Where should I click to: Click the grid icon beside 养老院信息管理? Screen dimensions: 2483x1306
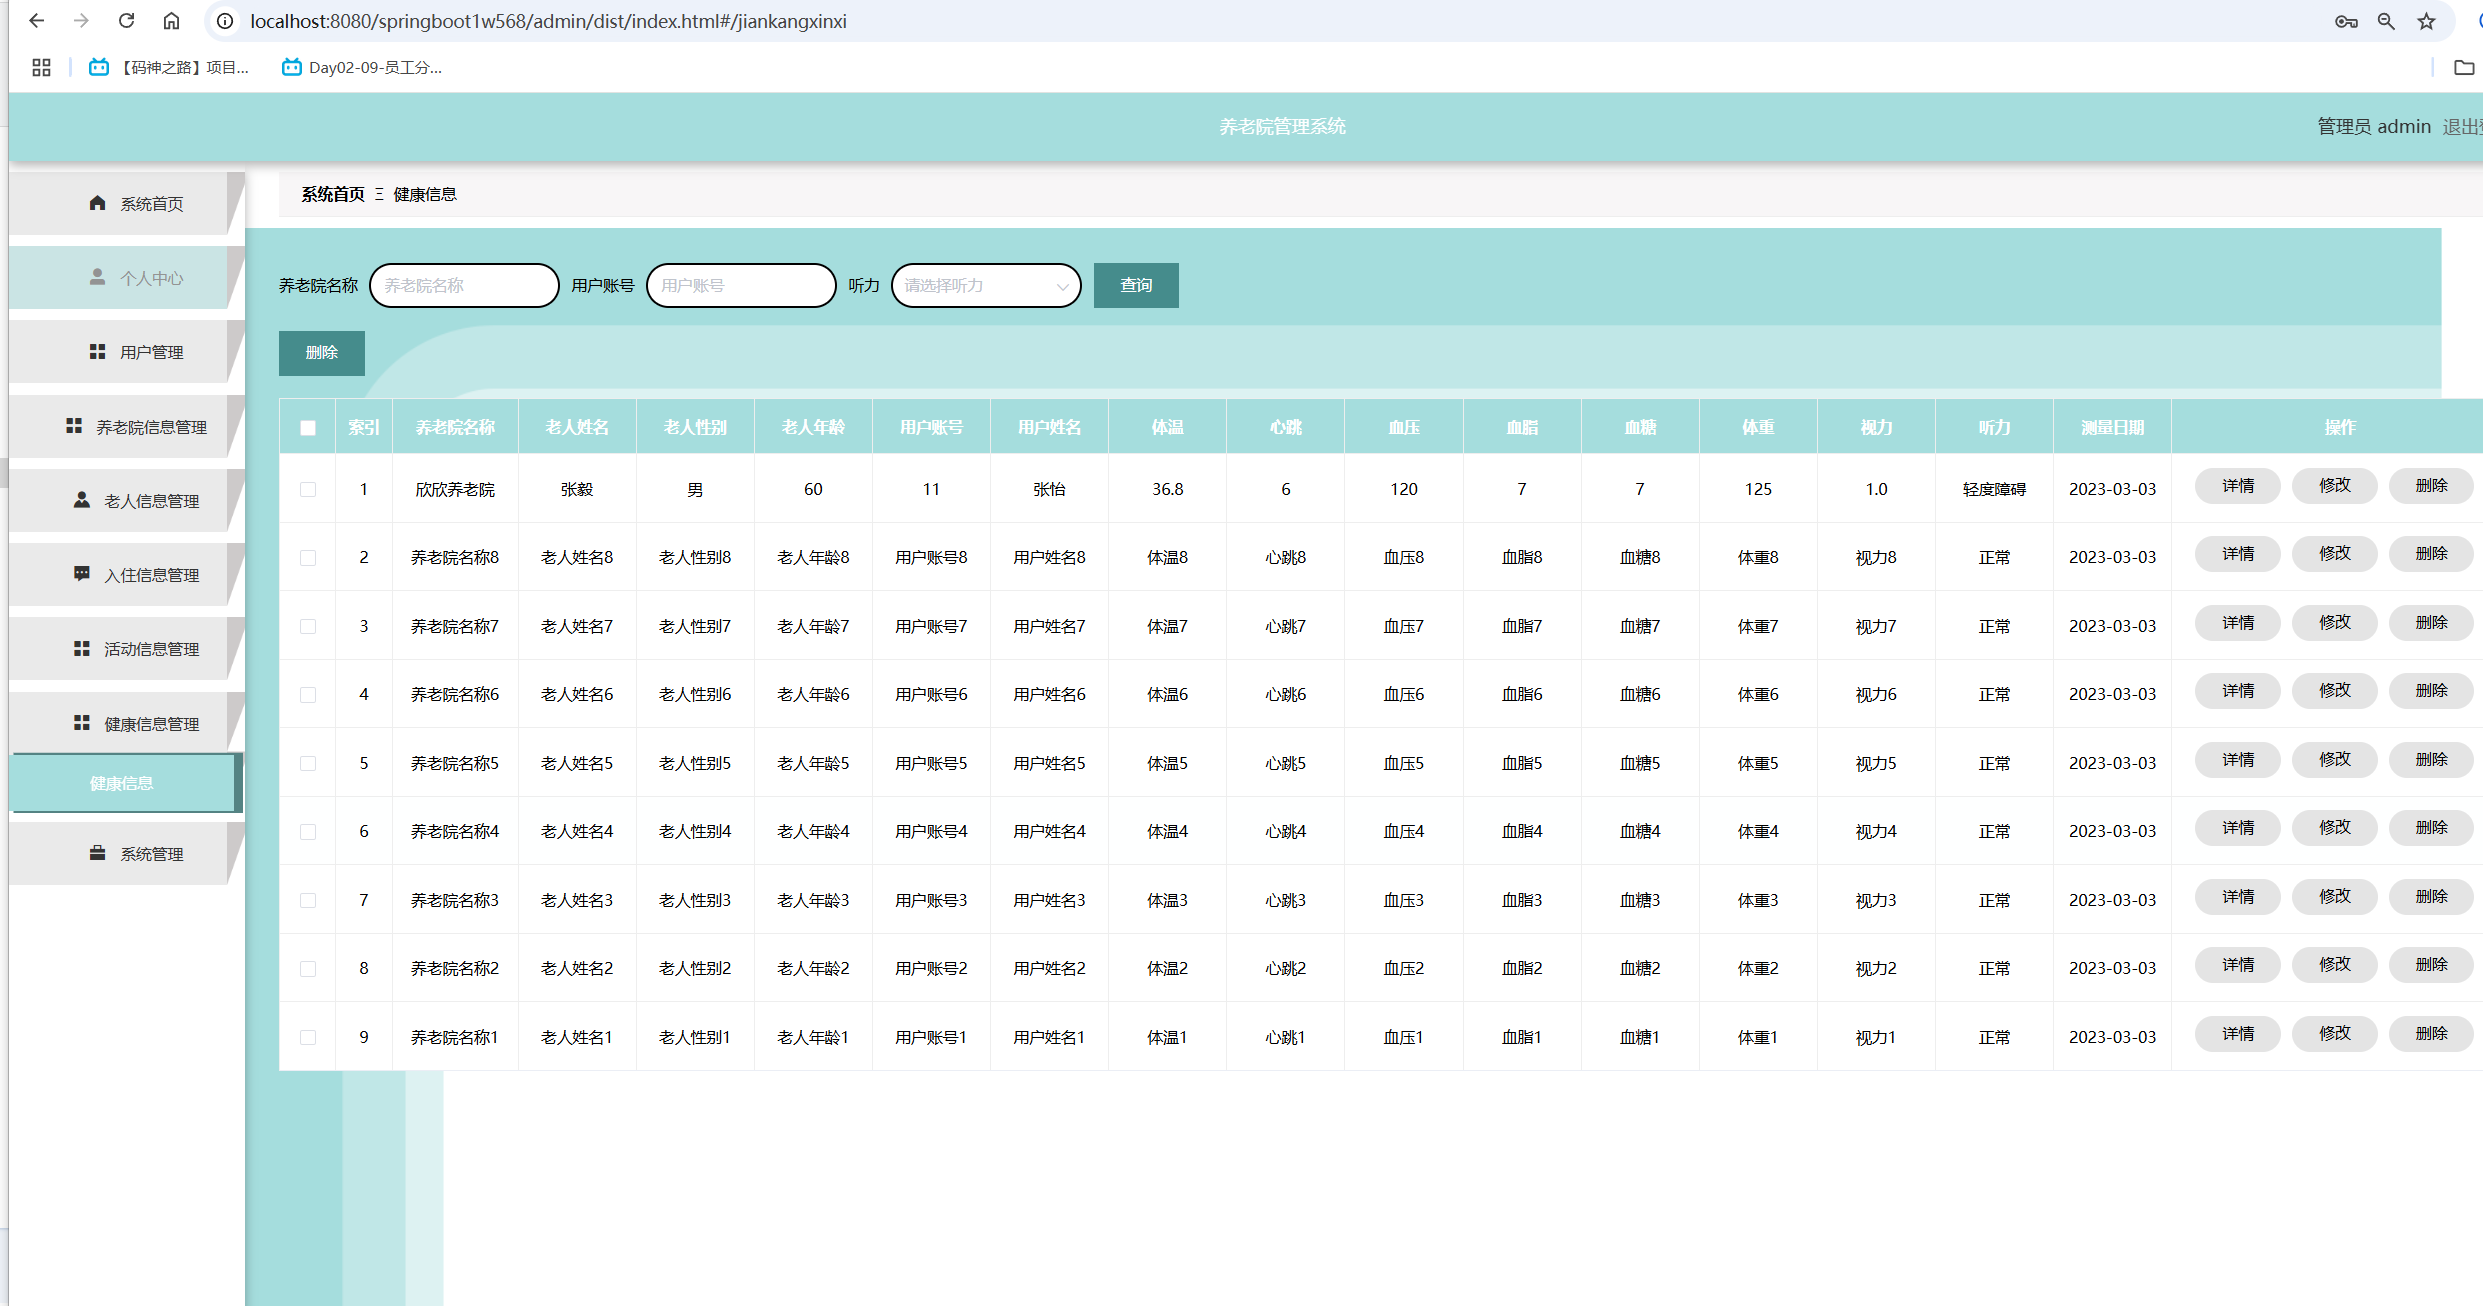(x=74, y=426)
